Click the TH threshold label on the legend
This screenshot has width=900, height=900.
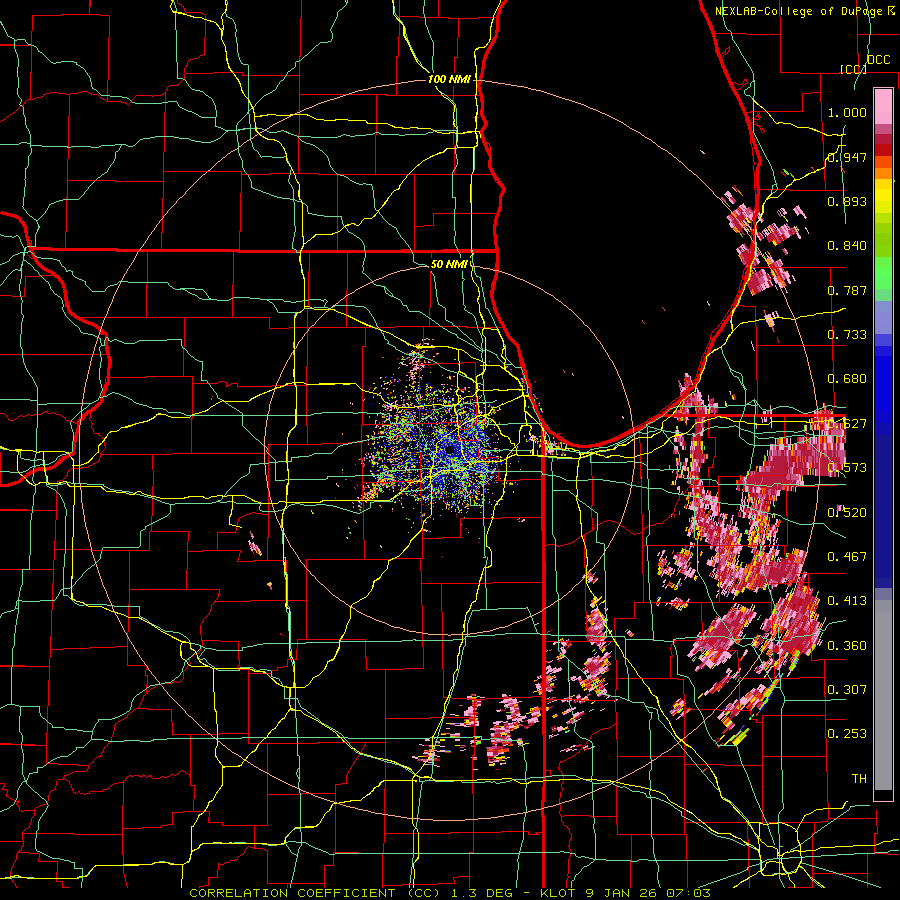[x=859, y=778]
